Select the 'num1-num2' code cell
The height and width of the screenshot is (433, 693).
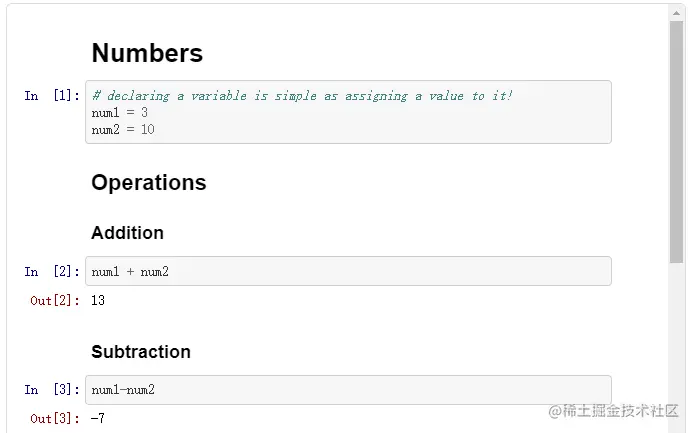point(348,390)
